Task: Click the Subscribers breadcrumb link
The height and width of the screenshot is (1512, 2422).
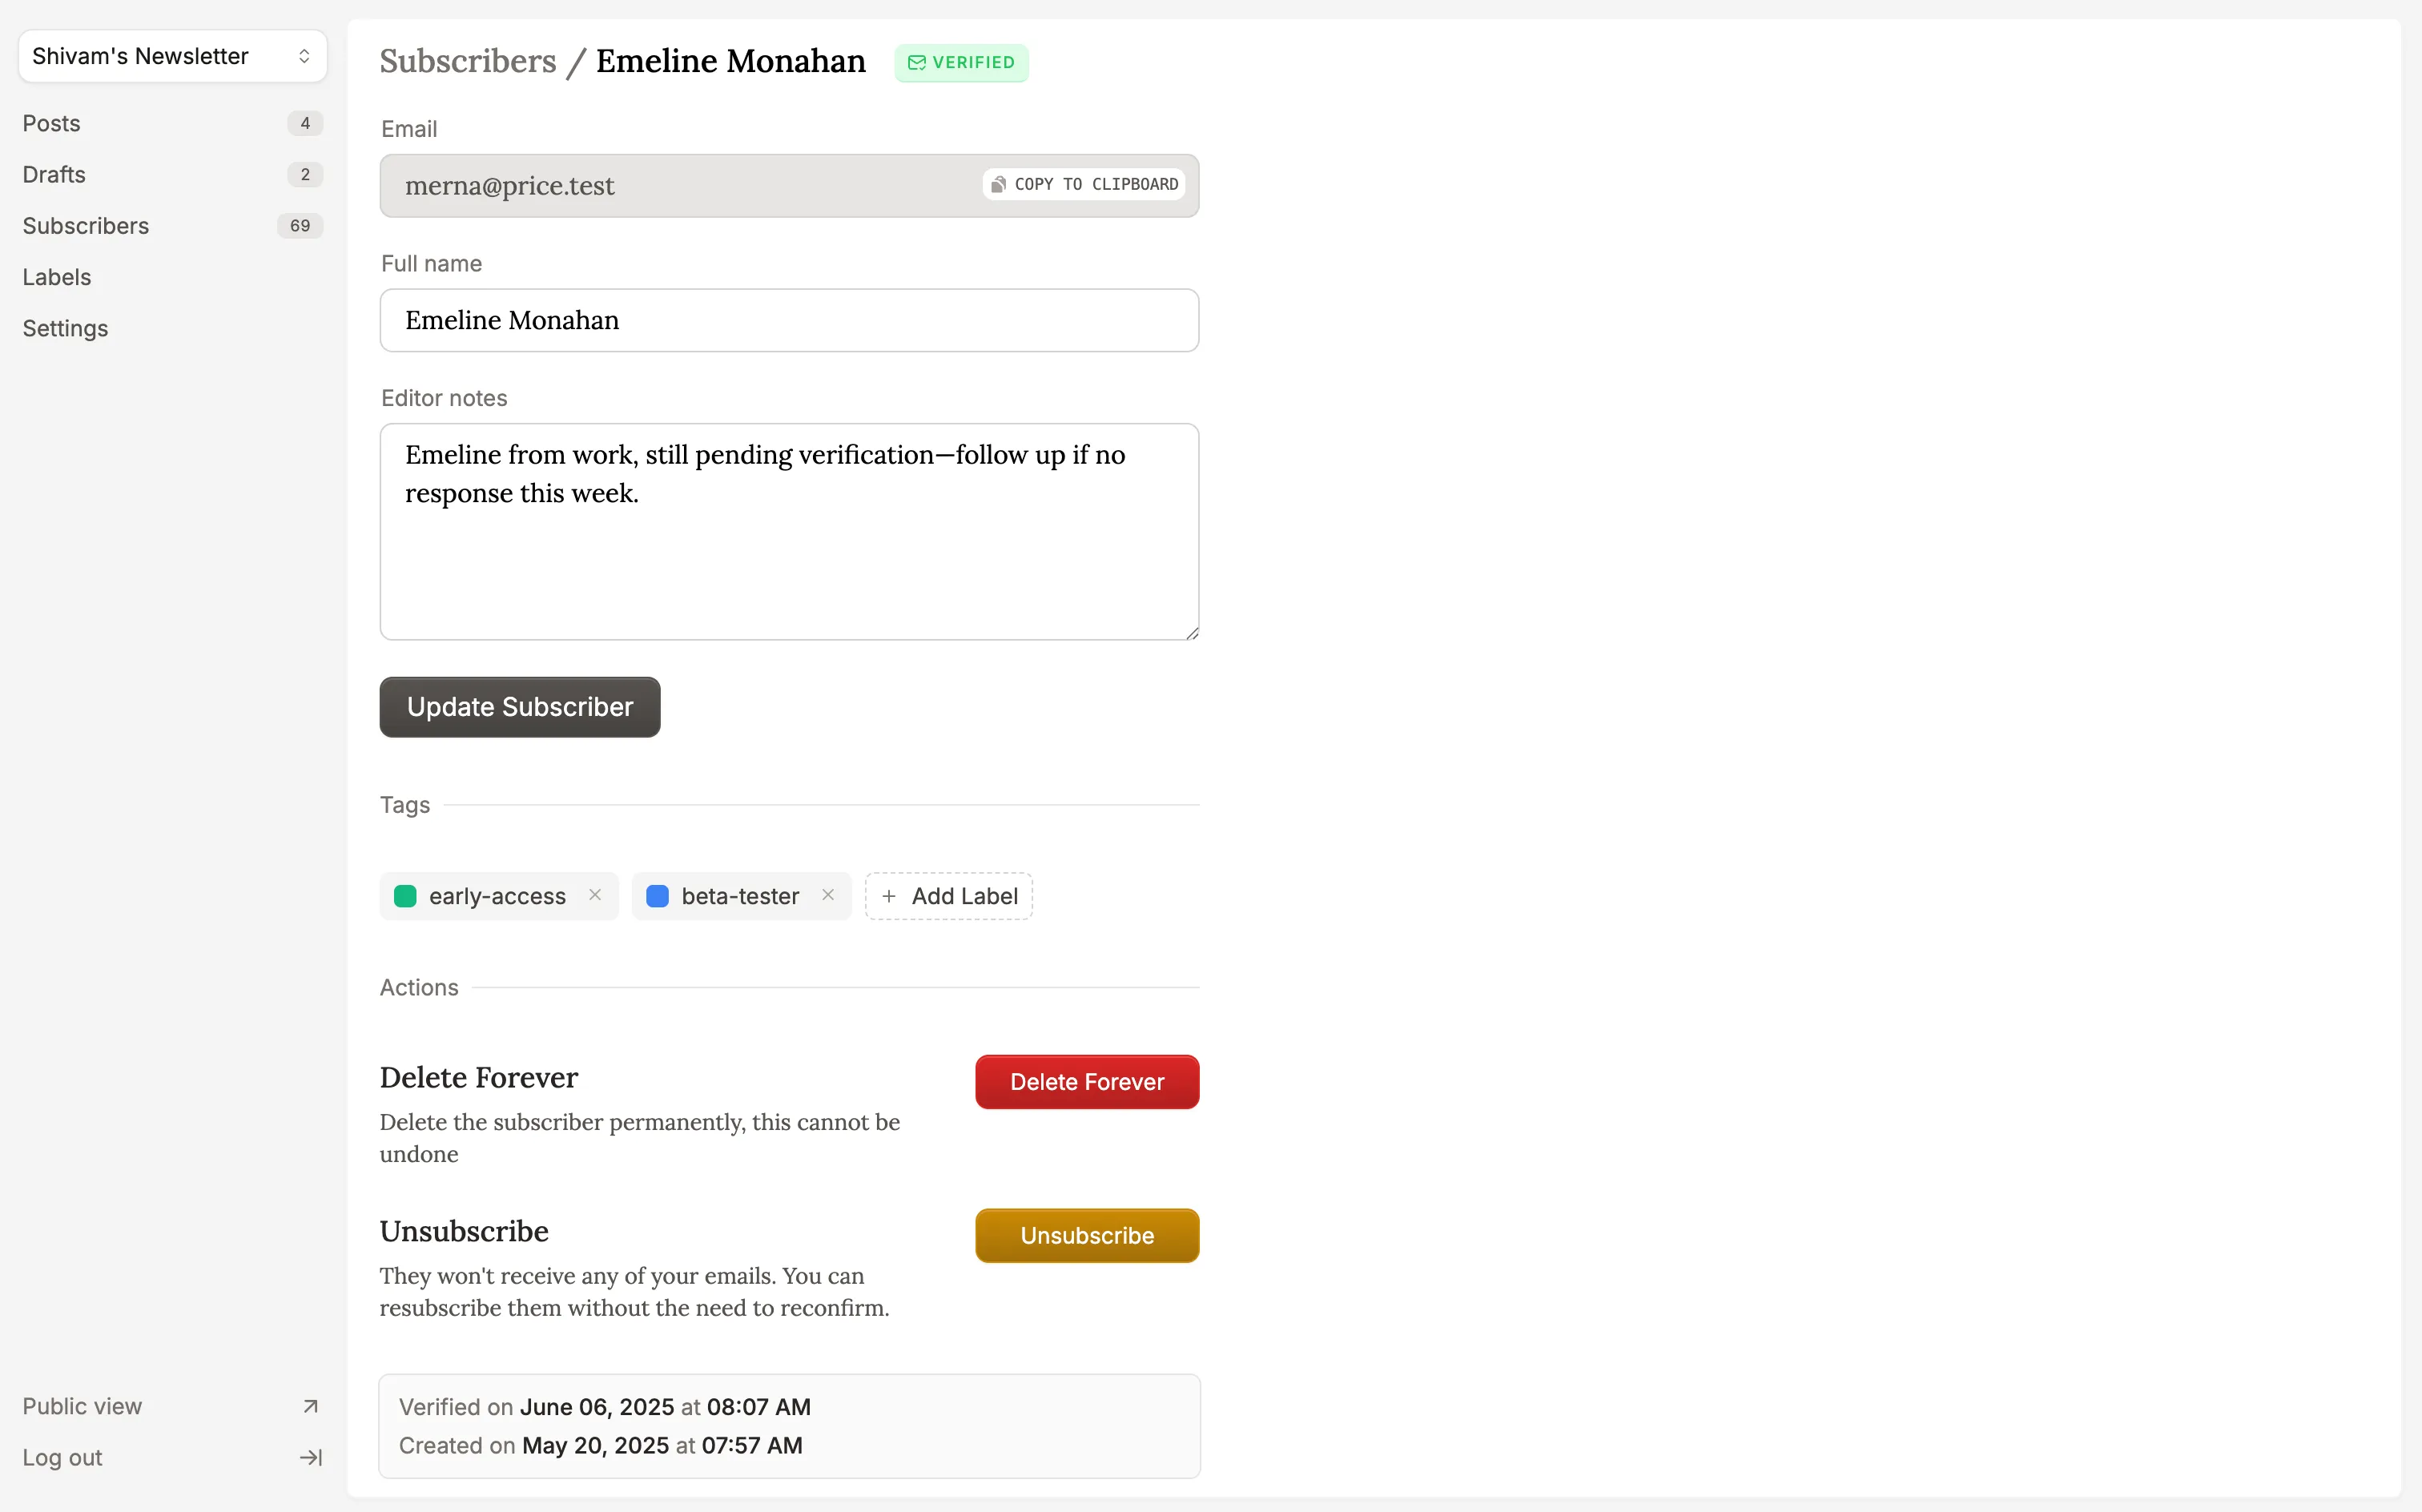Action: pos(468,60)
